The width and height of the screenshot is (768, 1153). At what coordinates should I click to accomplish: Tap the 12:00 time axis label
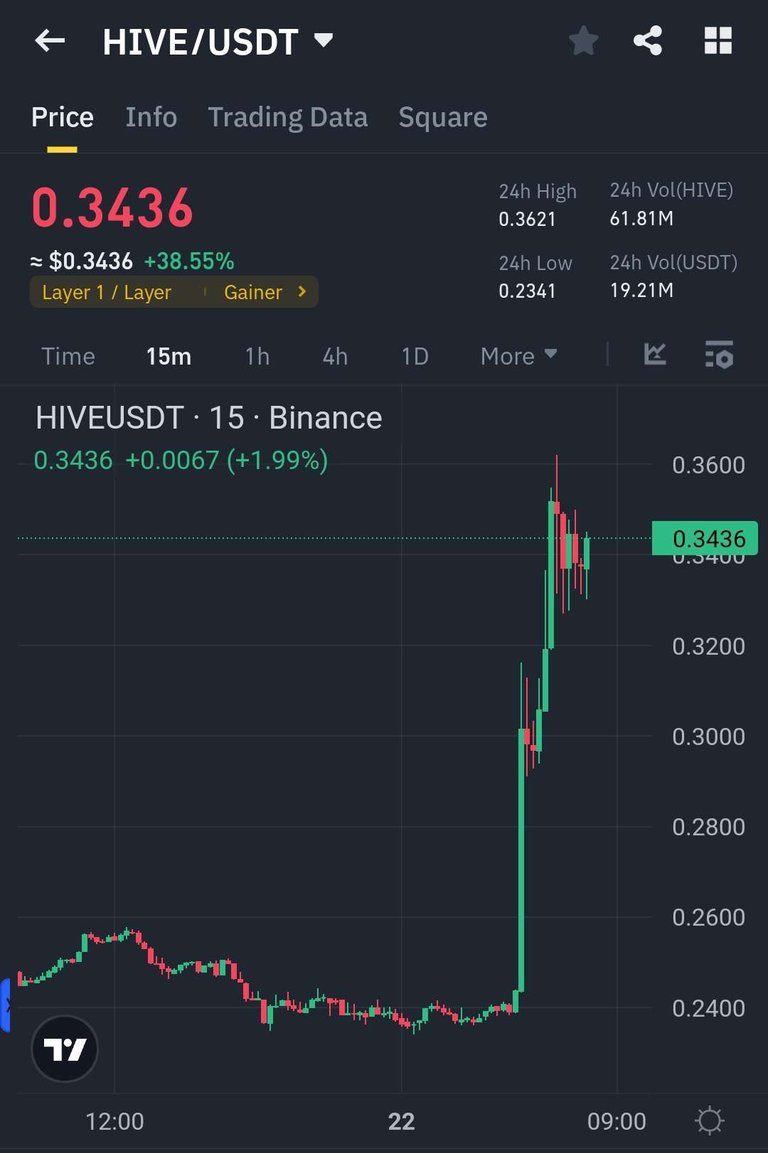click(x=115, y=1121)
